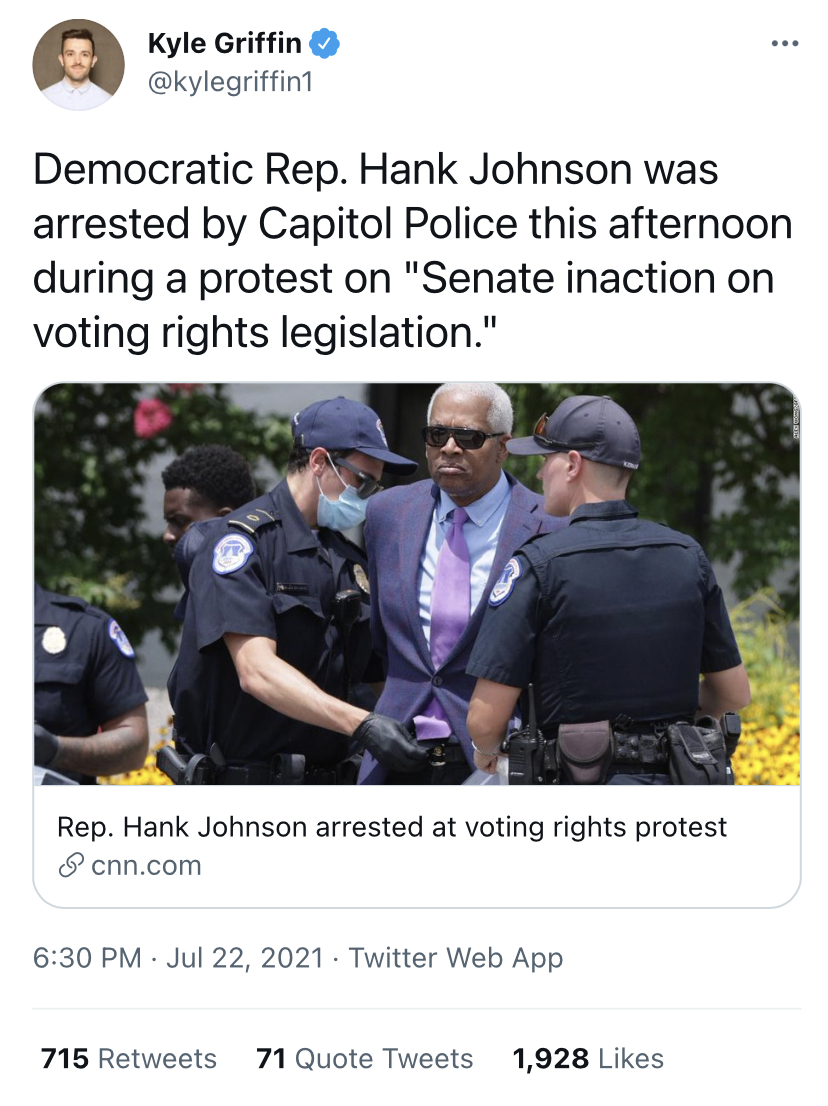View the 71 Quote Tweets
Image resolution: width=828 pixels, height=1106 pixels.
[365, 1058]
